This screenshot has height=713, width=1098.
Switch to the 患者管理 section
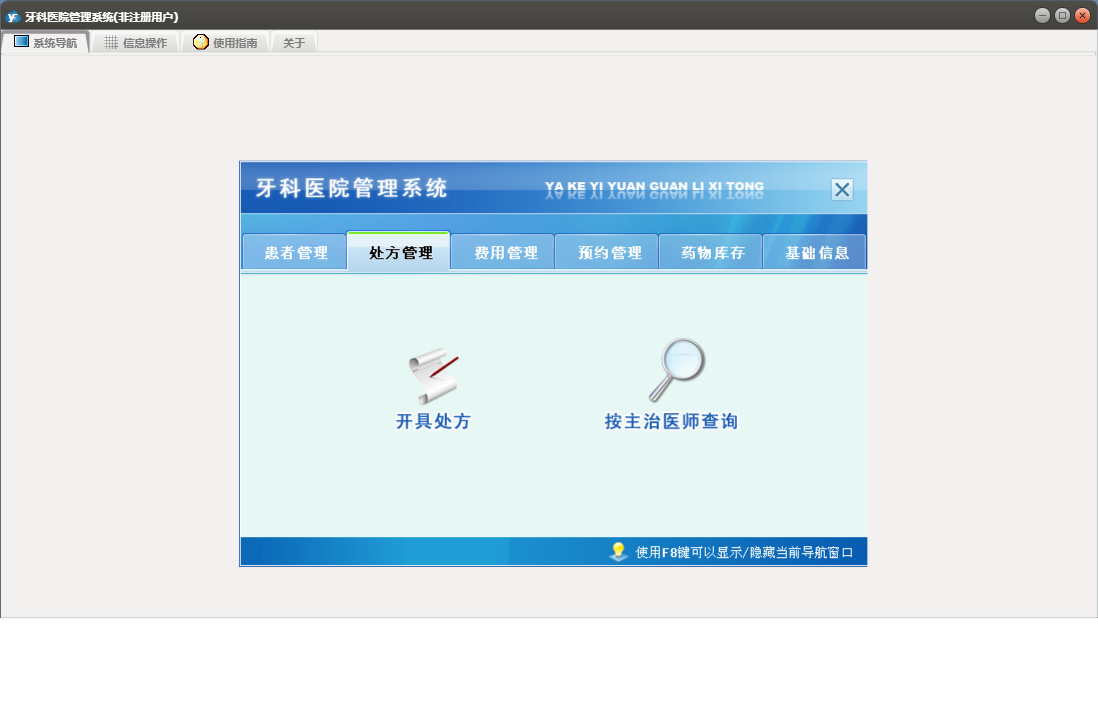tap(296, 253)
